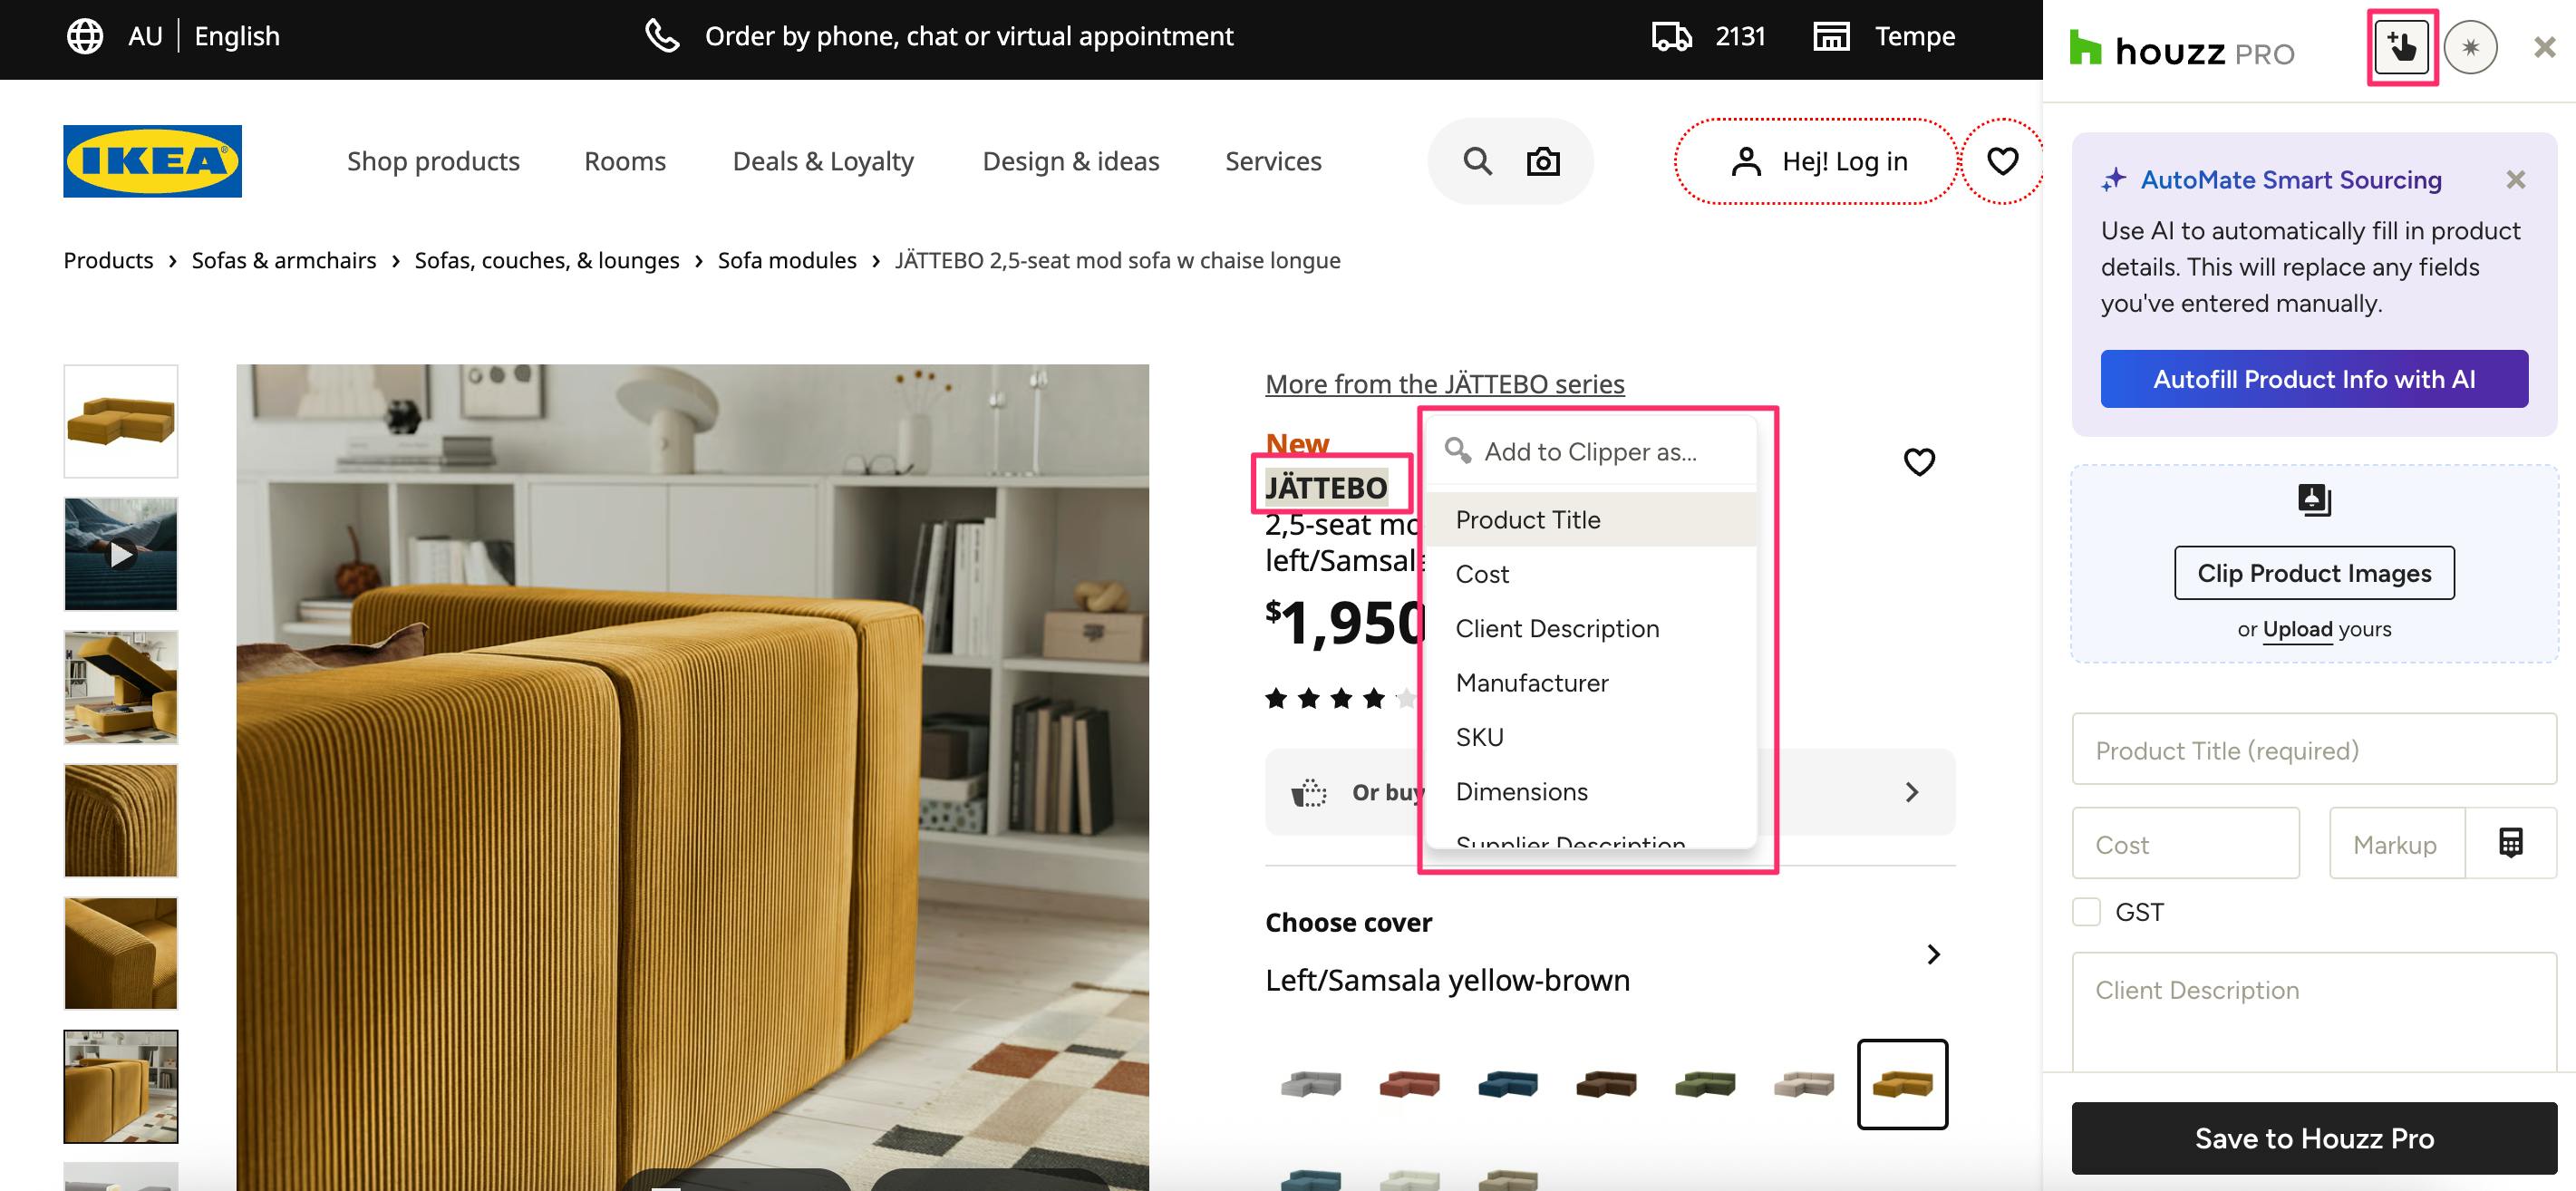This screenshot has width=2576, height=1191.
Task: Click Autofill Product Info with AI
Action: [2313, 379]
